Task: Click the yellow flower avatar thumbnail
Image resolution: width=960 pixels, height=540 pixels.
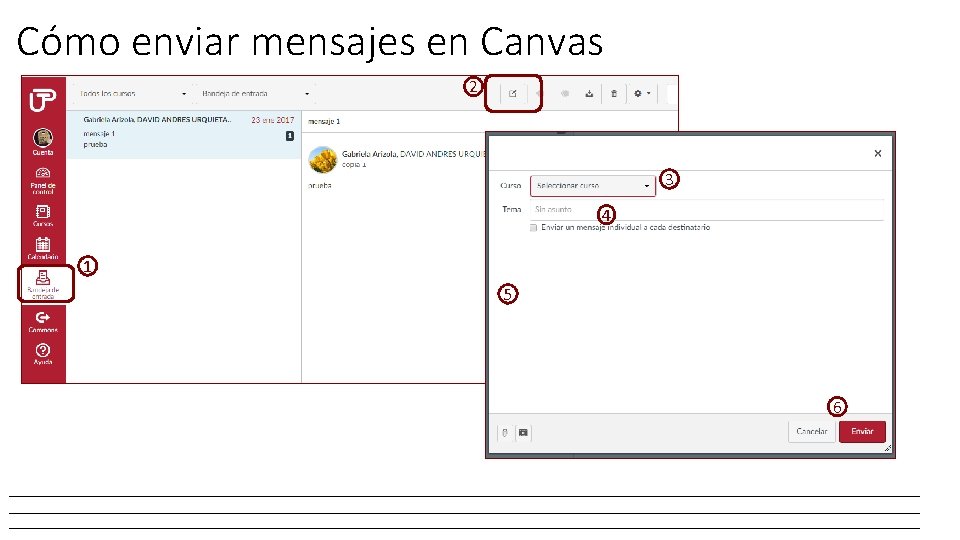Action: pos(323,160)
